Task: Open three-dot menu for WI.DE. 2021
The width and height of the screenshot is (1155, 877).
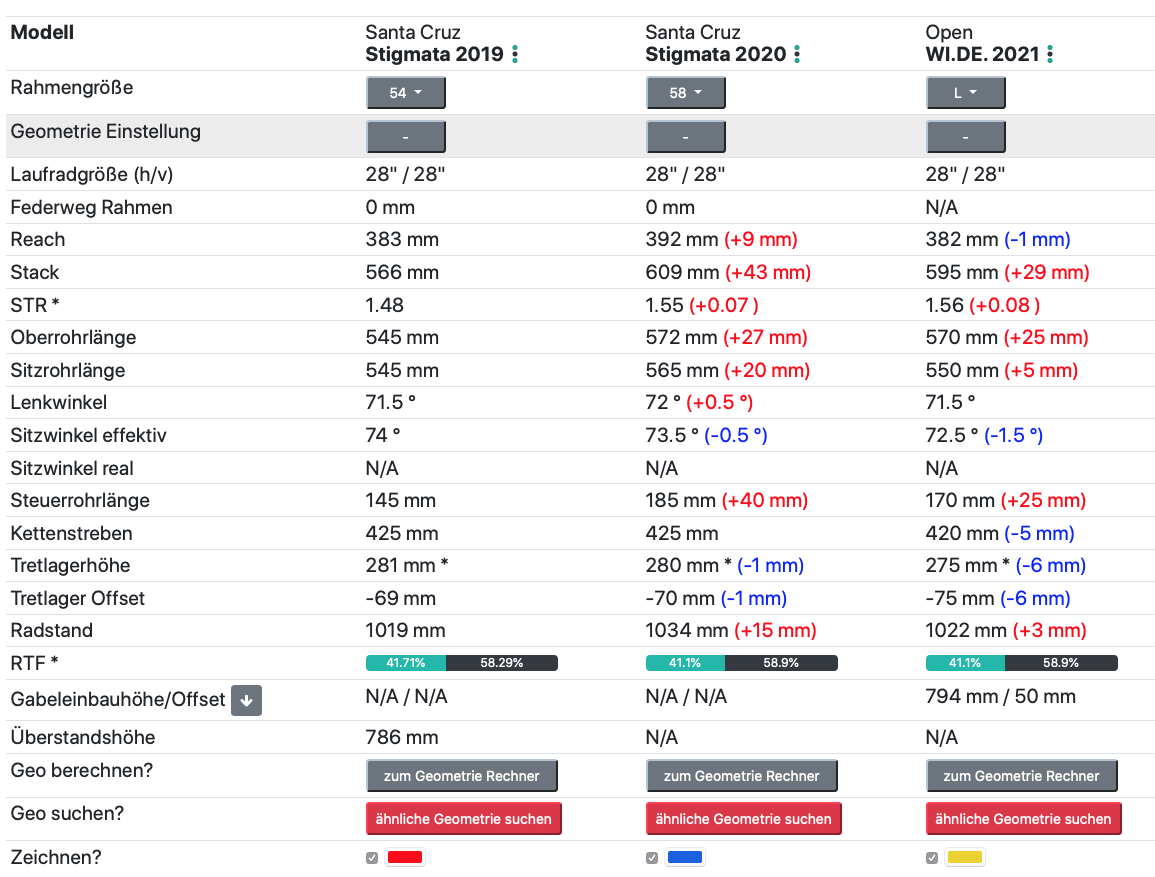Action: pos(1050,54)
